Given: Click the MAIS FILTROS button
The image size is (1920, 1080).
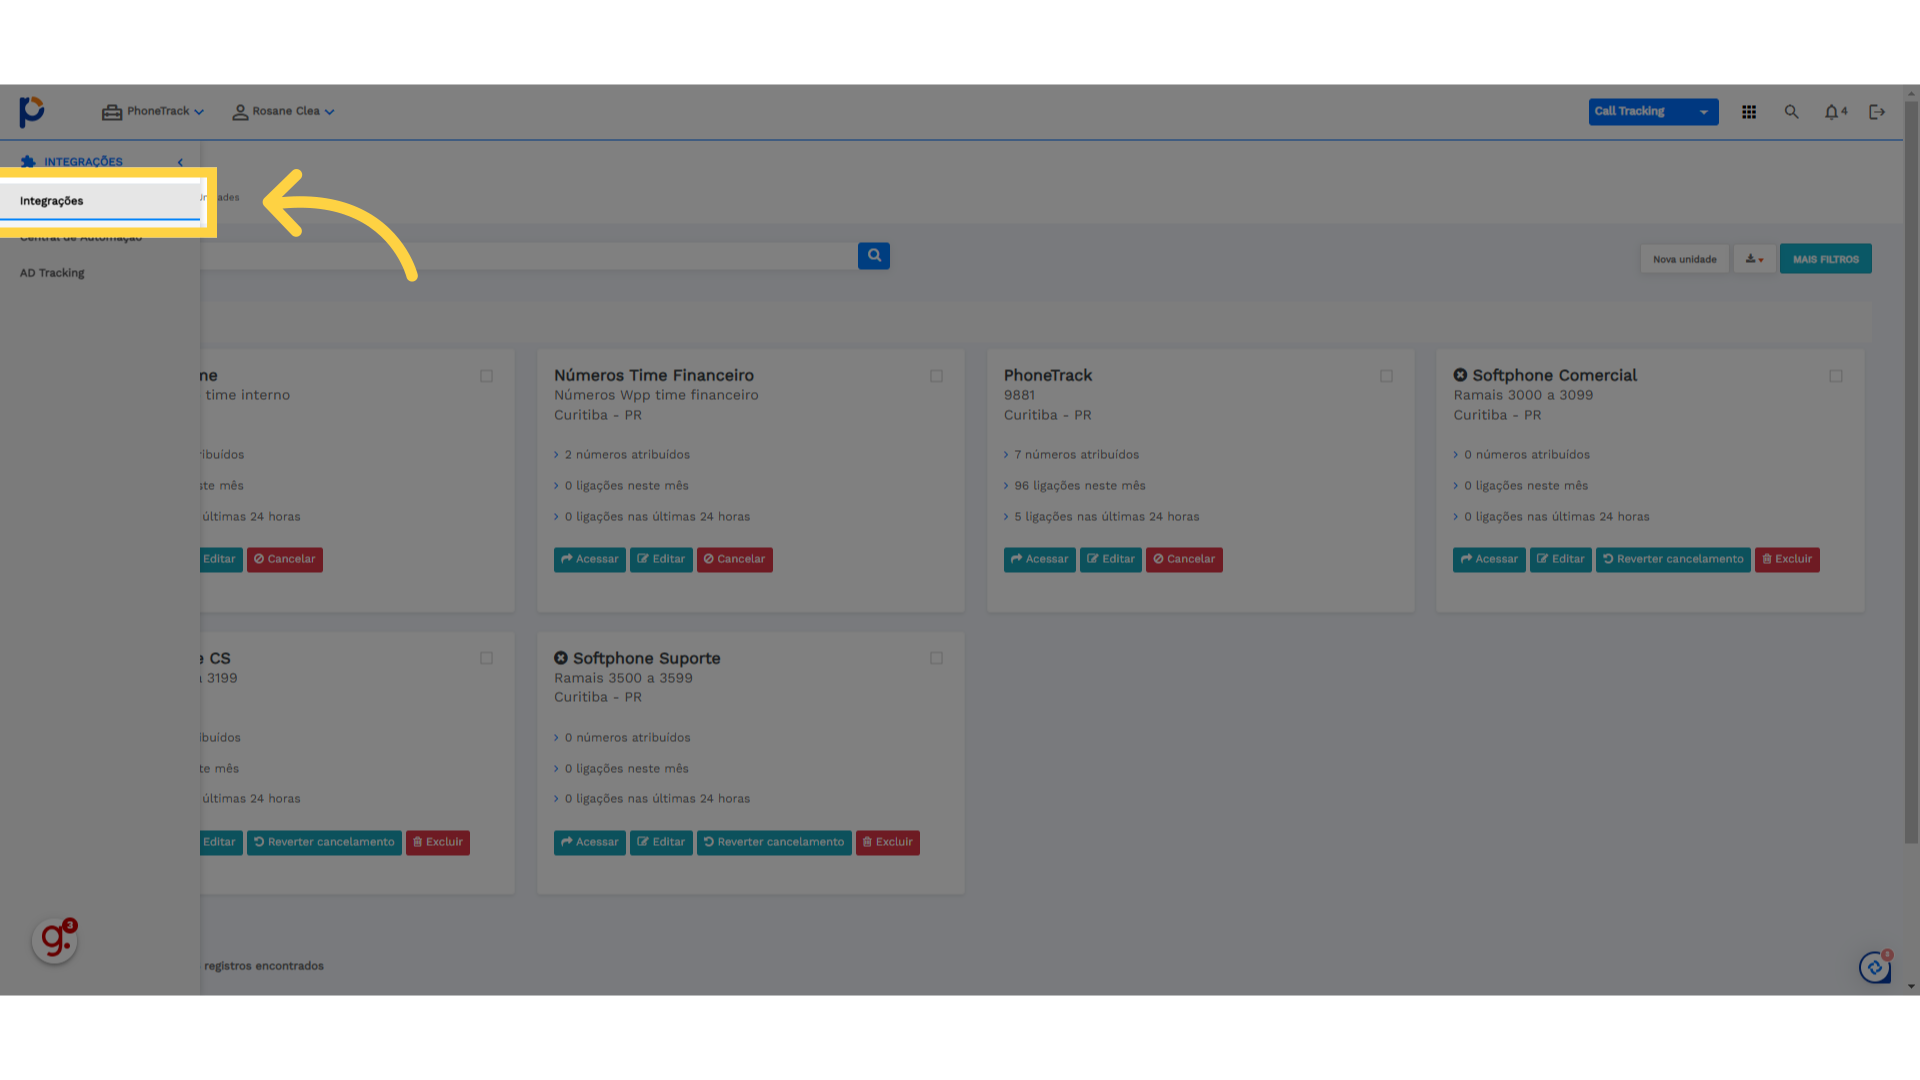Looking at the screenshot, I should 1825,259.
